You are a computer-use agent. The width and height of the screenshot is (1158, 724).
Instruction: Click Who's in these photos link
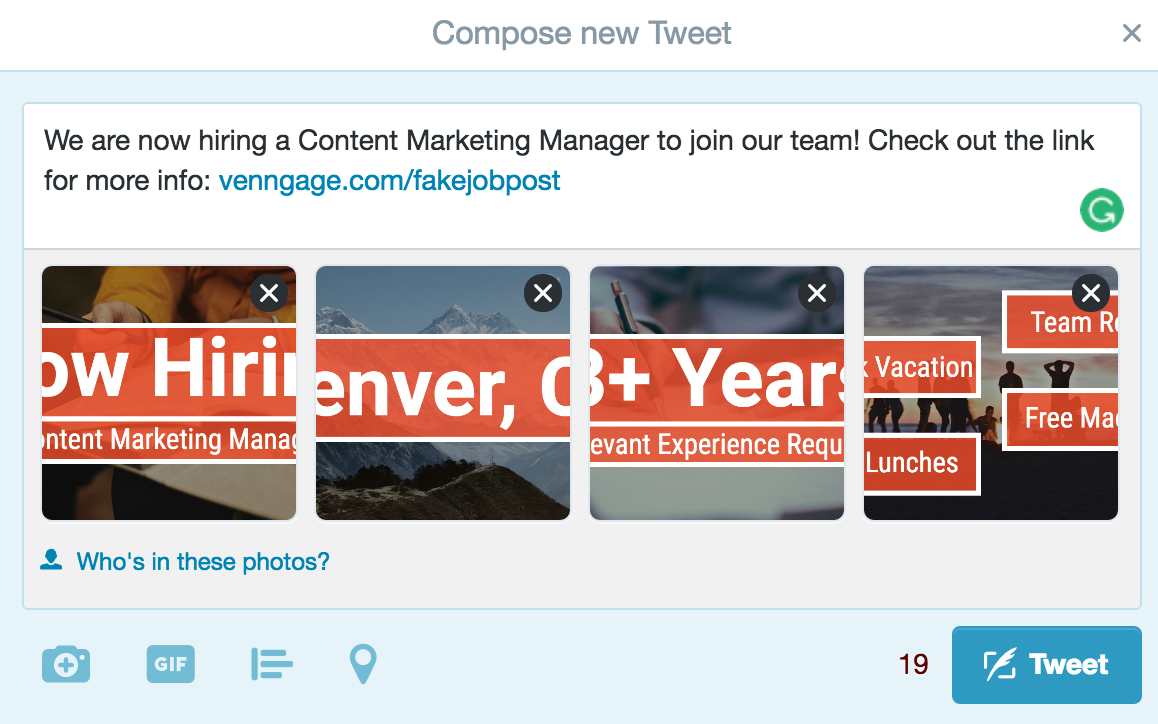coord(202,562)
